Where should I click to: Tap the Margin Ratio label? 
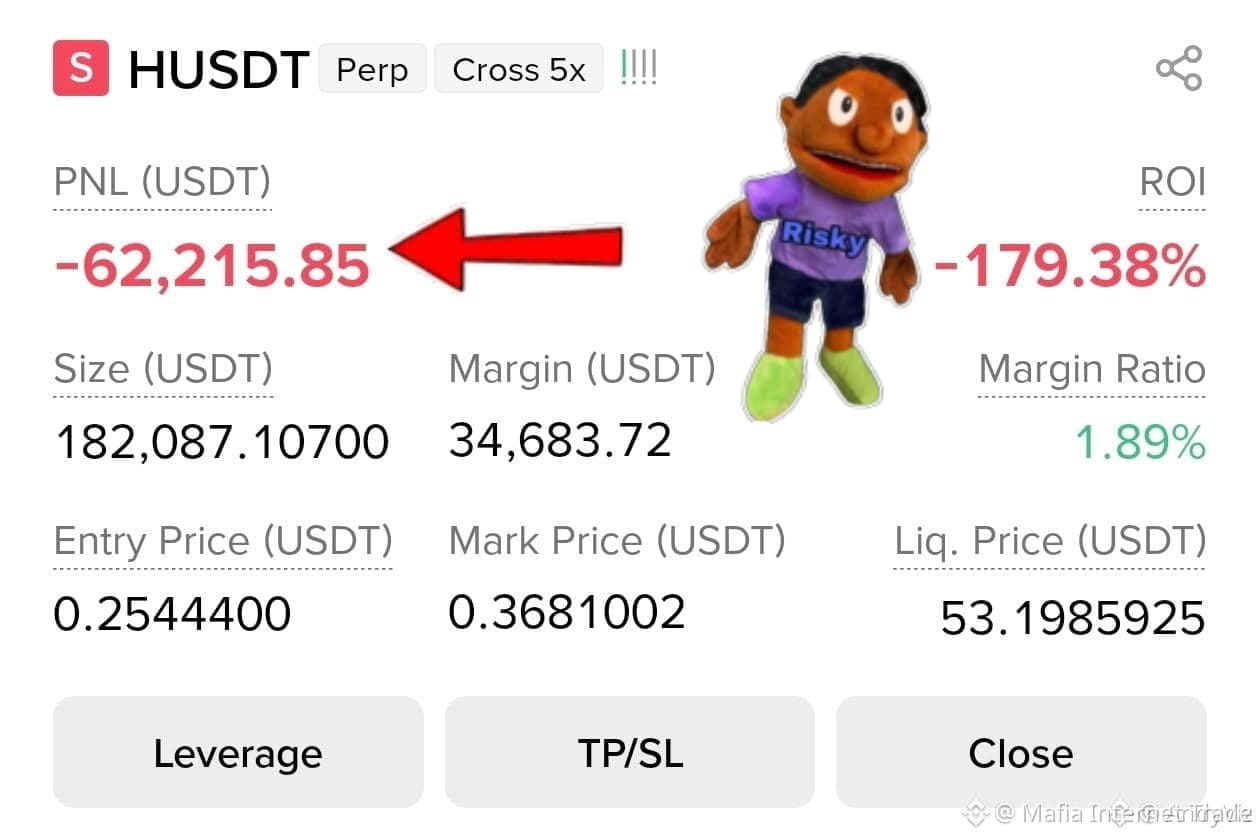coord(1092,370)
